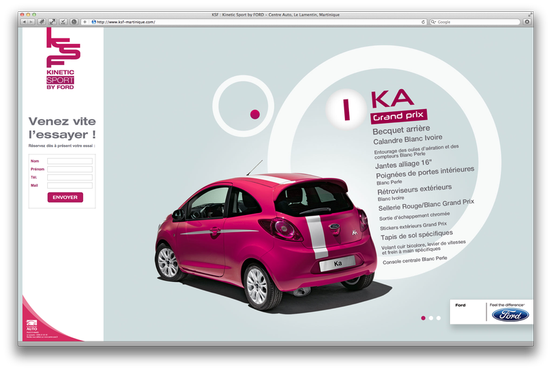Enter full screen with the corner arrows icon
The image size is (550, 369).
[530, 15]
